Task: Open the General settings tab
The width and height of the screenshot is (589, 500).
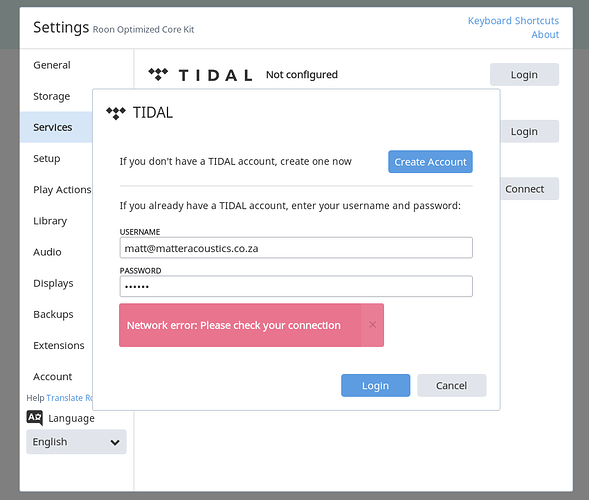Action: (x=52, y=65)
